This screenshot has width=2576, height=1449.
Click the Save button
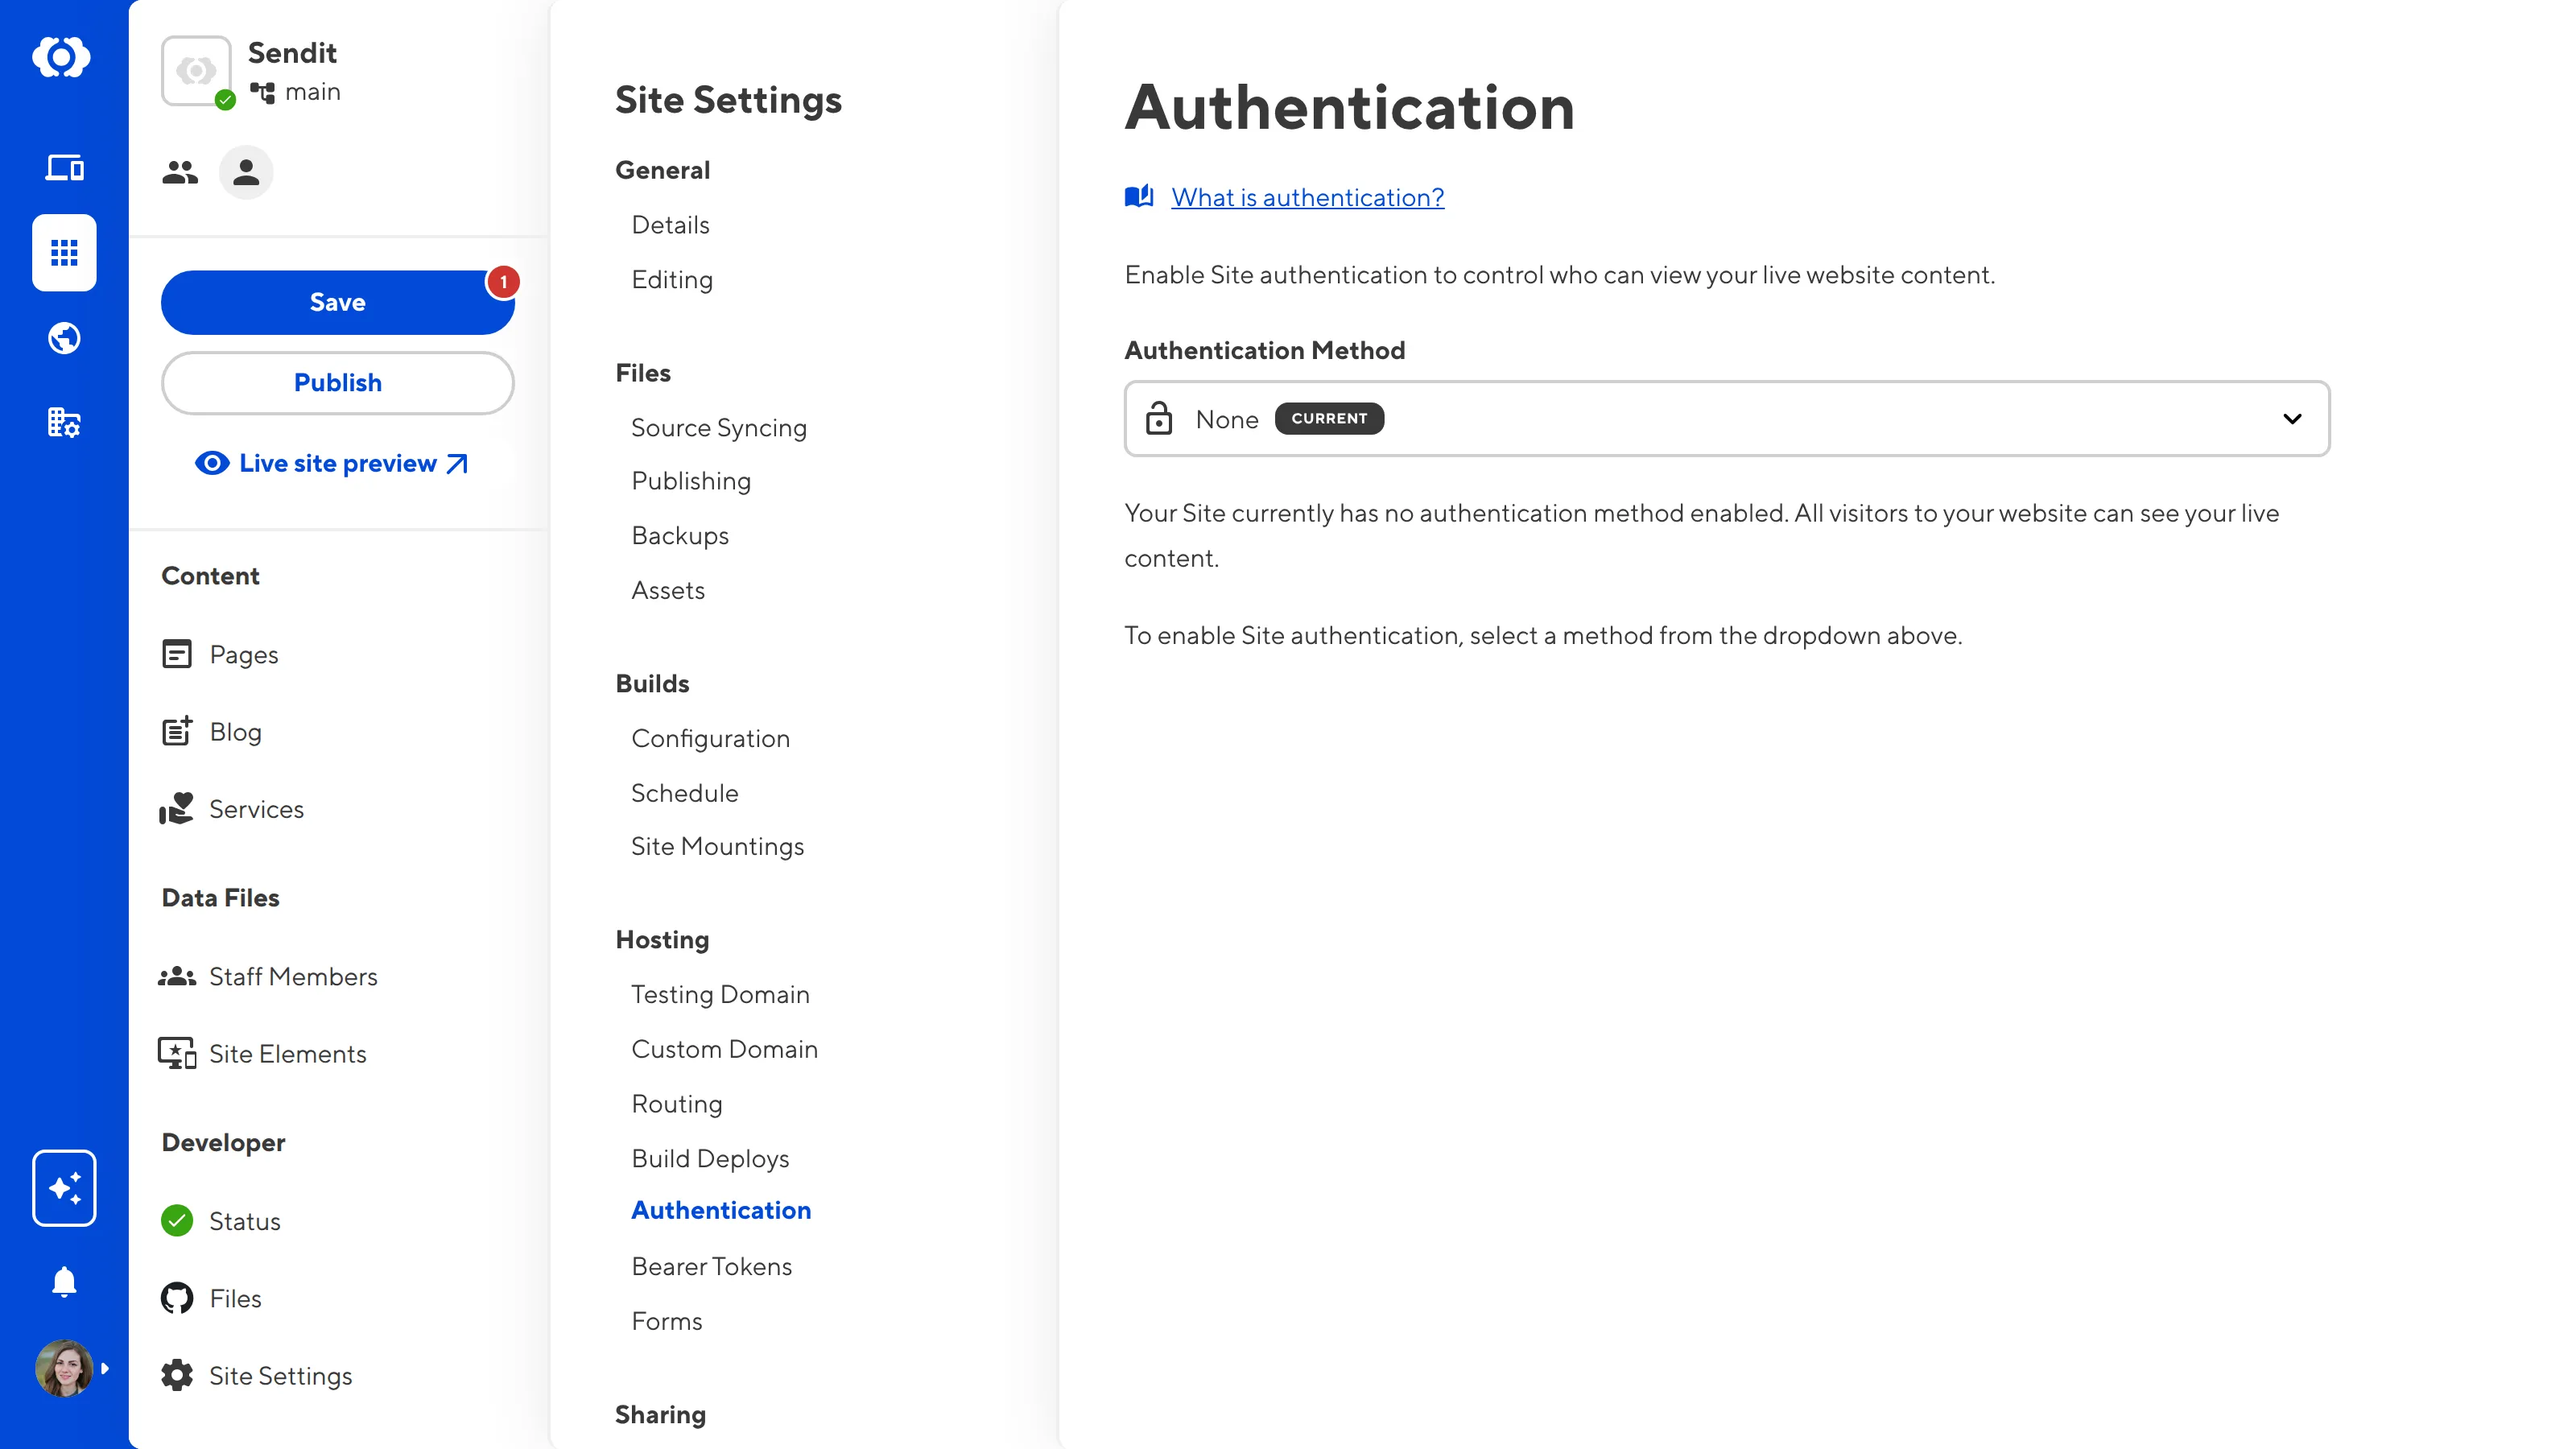pyautogui.click(x=337, y=302)
